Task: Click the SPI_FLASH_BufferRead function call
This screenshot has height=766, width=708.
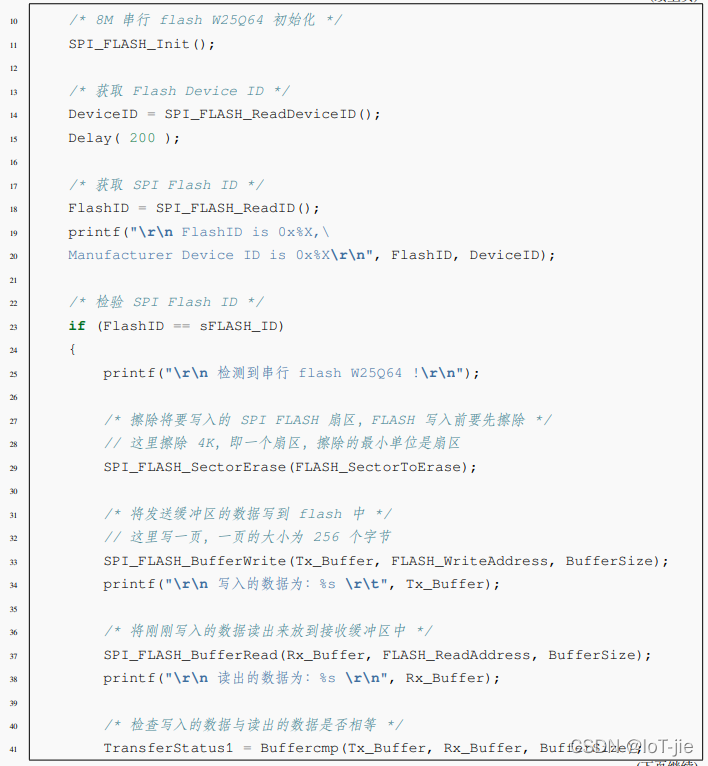Action: 189,655
